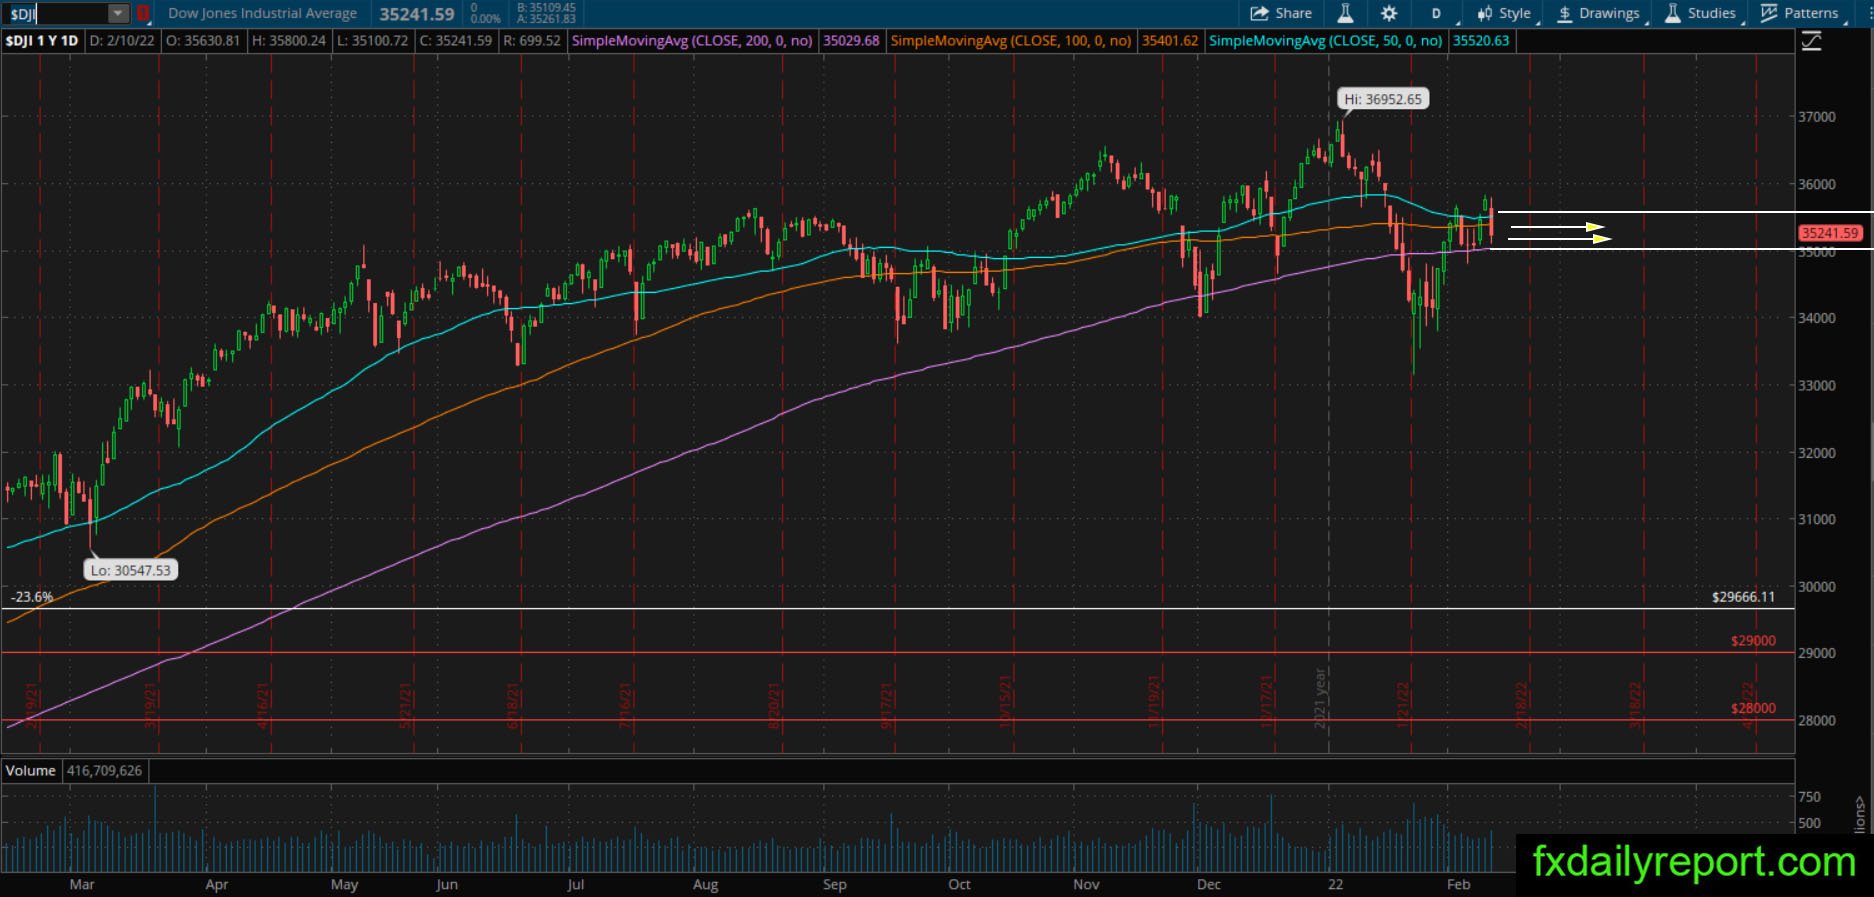Click the date value D: 2/10/22

[122, 41]
